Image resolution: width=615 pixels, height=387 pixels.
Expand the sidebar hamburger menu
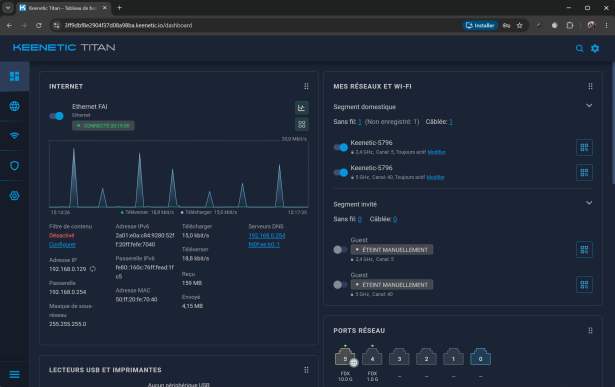pos(15,375)
